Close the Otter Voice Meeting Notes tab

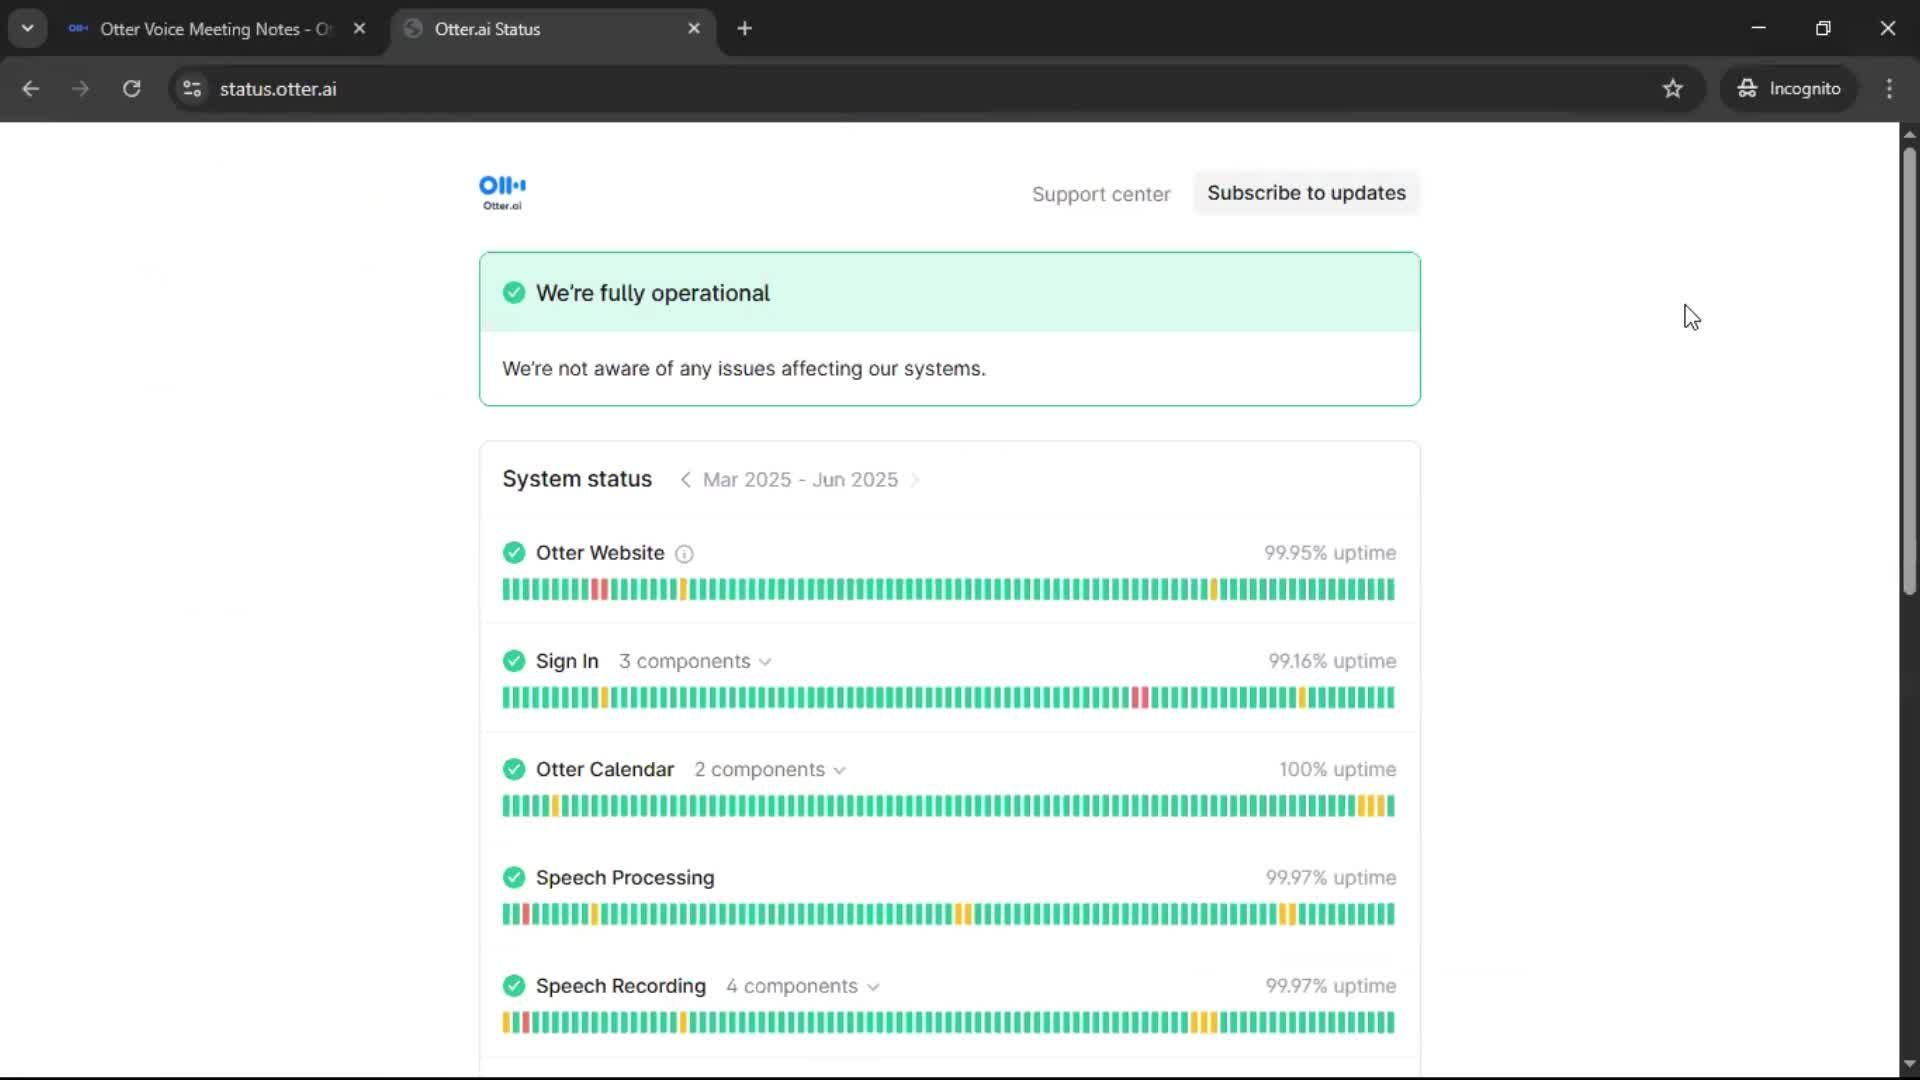pos(359,29)
